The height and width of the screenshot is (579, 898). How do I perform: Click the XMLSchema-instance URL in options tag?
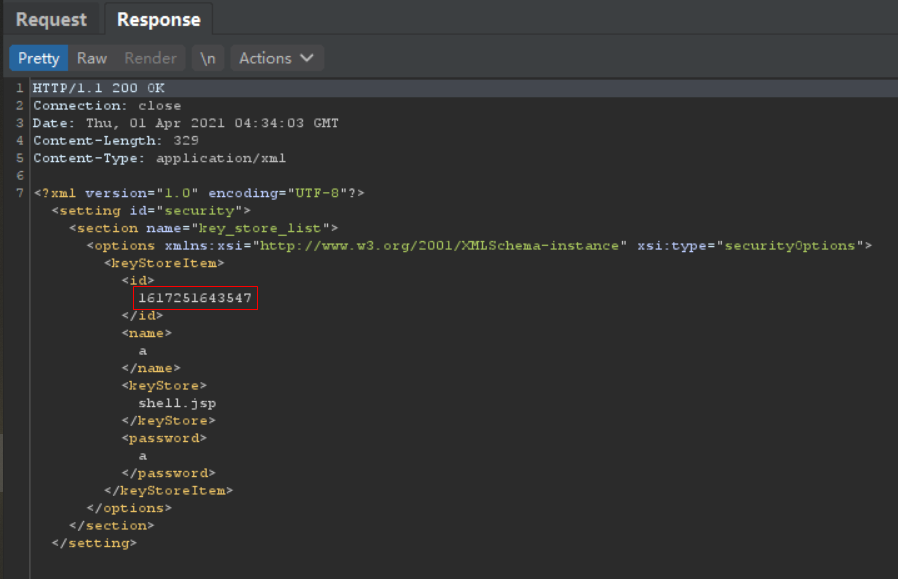(440, 245)
